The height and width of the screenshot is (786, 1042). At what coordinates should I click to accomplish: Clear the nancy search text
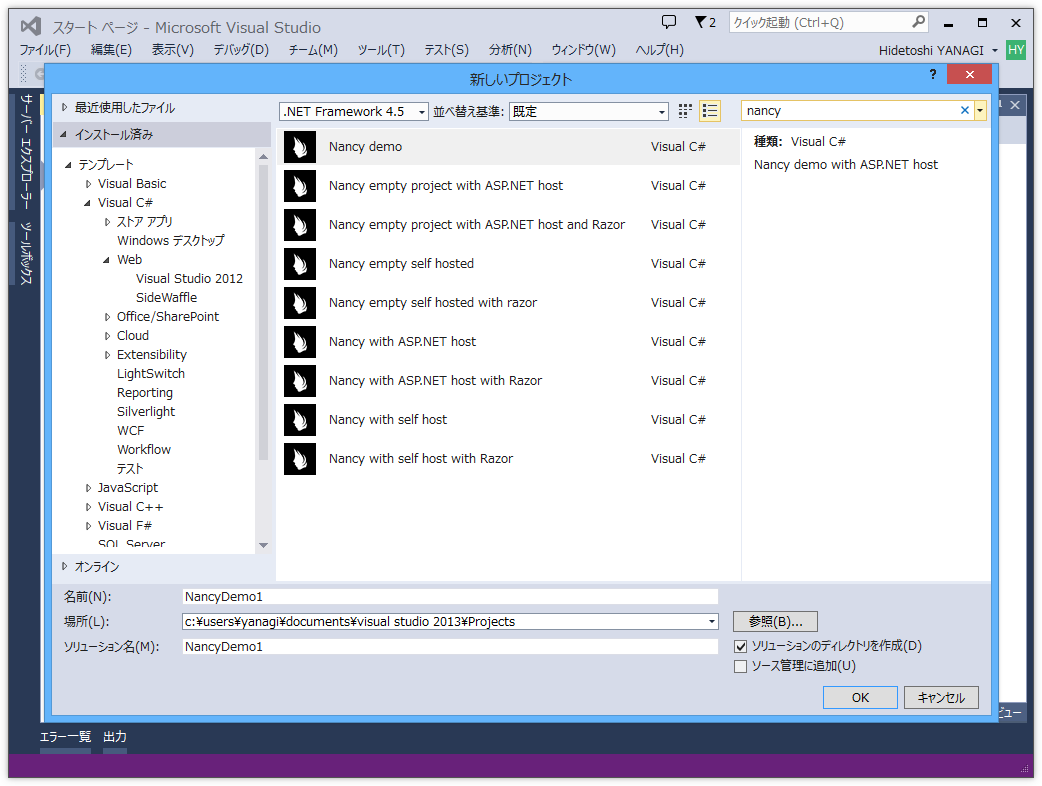965,110
